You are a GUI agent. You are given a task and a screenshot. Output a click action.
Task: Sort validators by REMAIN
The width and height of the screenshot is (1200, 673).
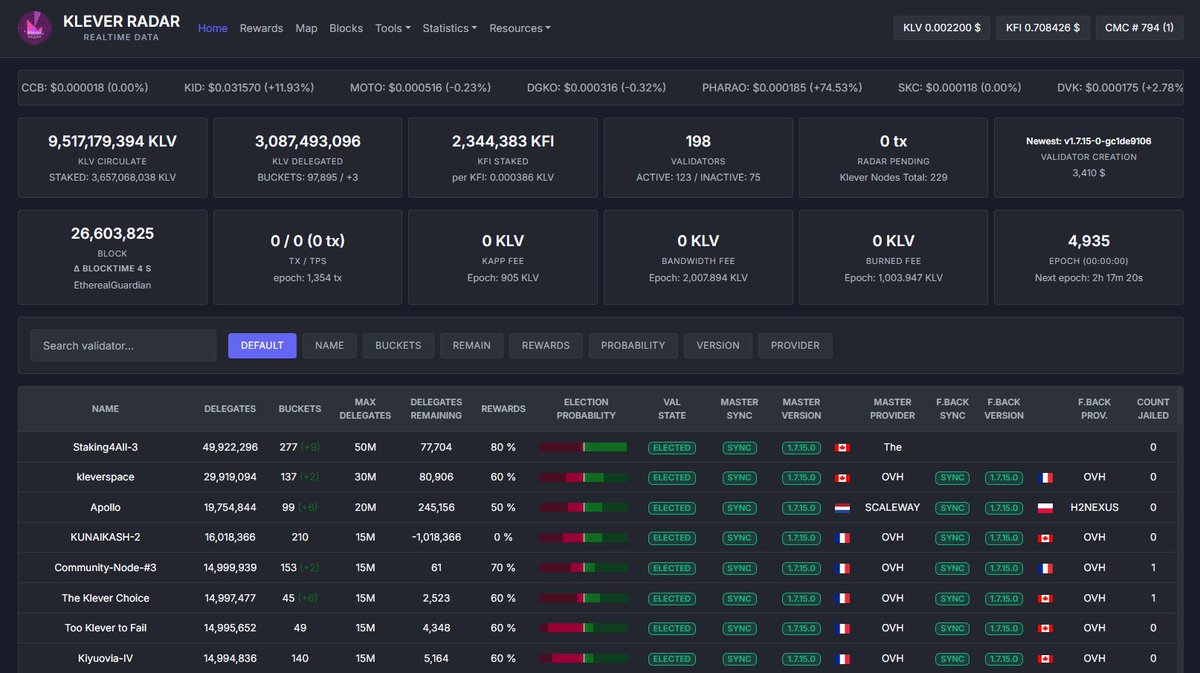point(471,345)
